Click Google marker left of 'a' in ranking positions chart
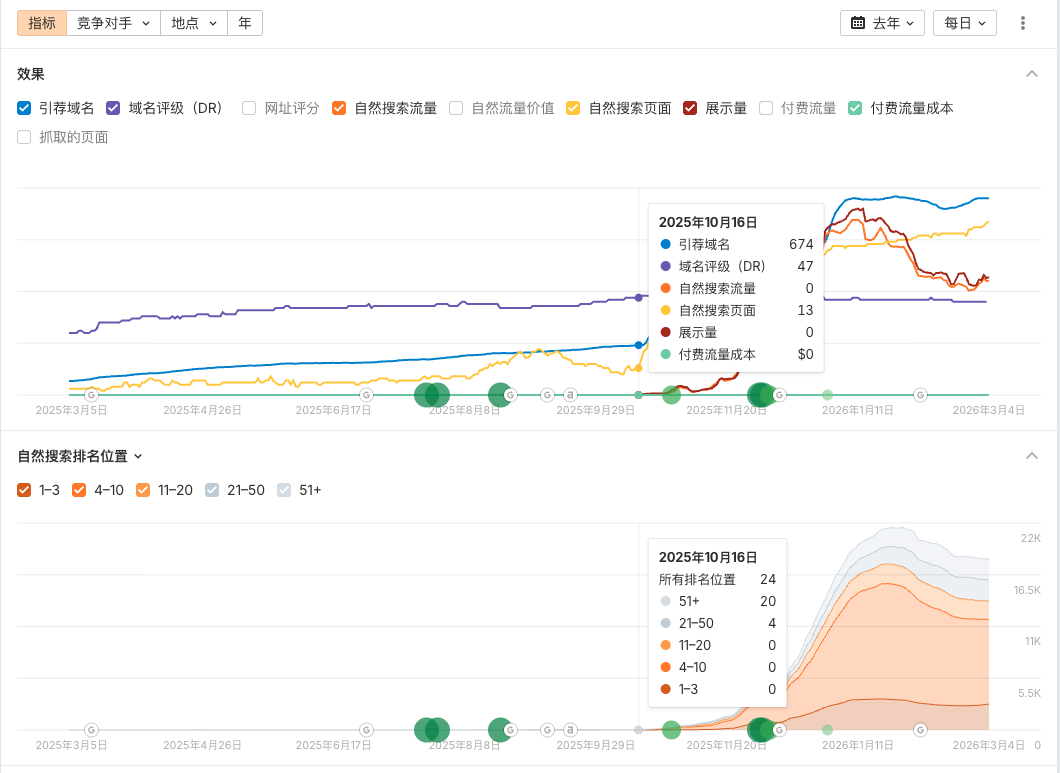1060x773 pixels. pos(548,730)
